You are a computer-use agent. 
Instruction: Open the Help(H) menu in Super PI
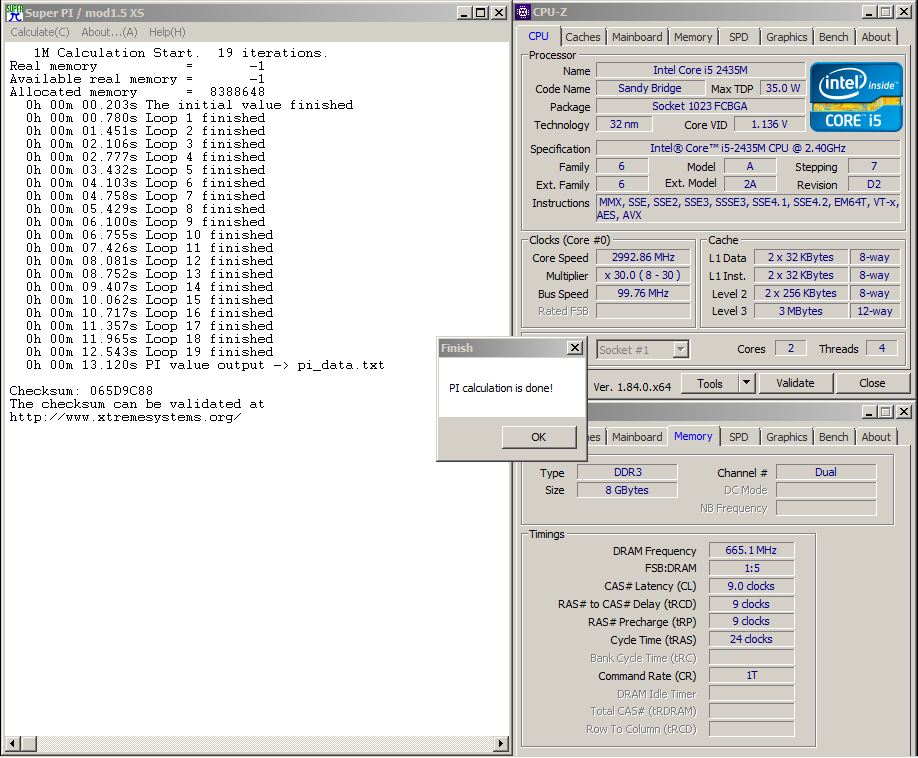click(167, 32)
